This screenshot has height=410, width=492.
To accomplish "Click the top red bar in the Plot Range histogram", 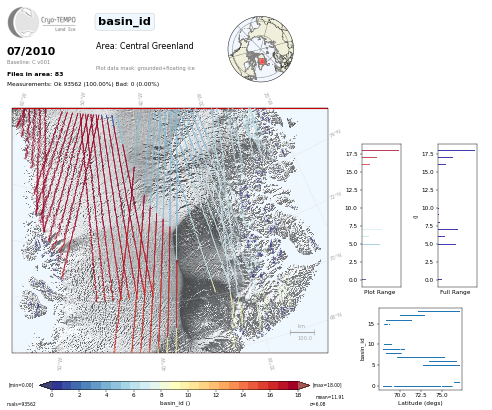I will point(381,150).
